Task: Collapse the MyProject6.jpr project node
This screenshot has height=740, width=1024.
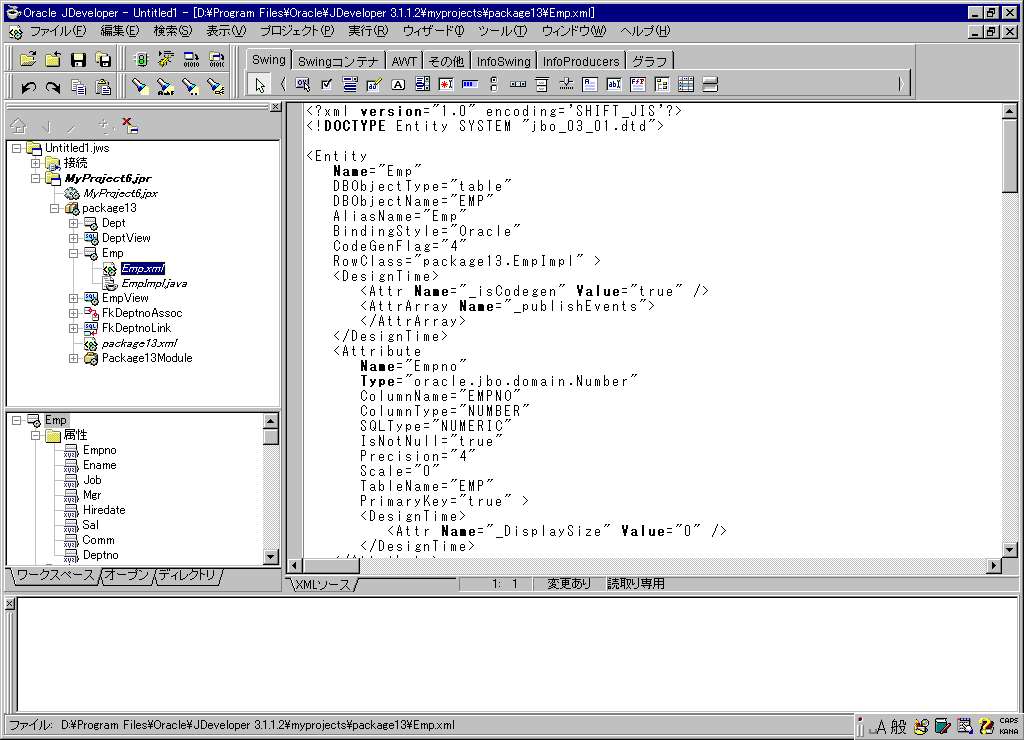Action: pyautogui.click(x=36, y=178)
